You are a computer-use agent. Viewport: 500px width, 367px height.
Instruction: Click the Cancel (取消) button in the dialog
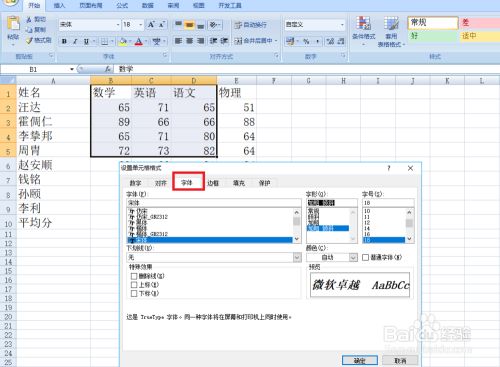coord(400,360)
